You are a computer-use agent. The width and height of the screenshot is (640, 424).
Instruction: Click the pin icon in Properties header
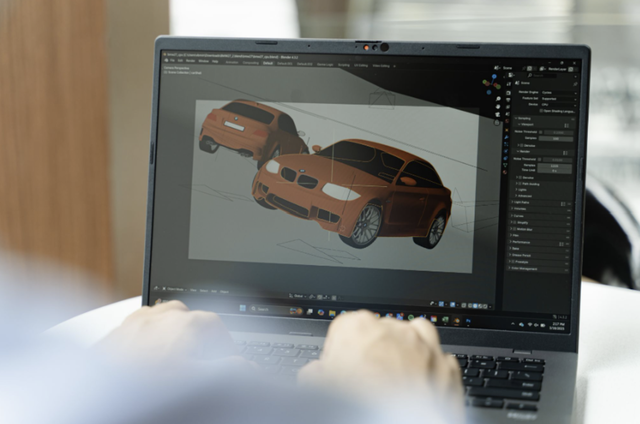(576, 84)
